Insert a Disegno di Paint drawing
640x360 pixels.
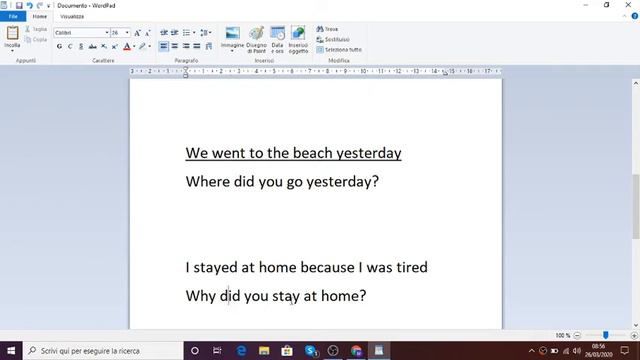point(256,39)
